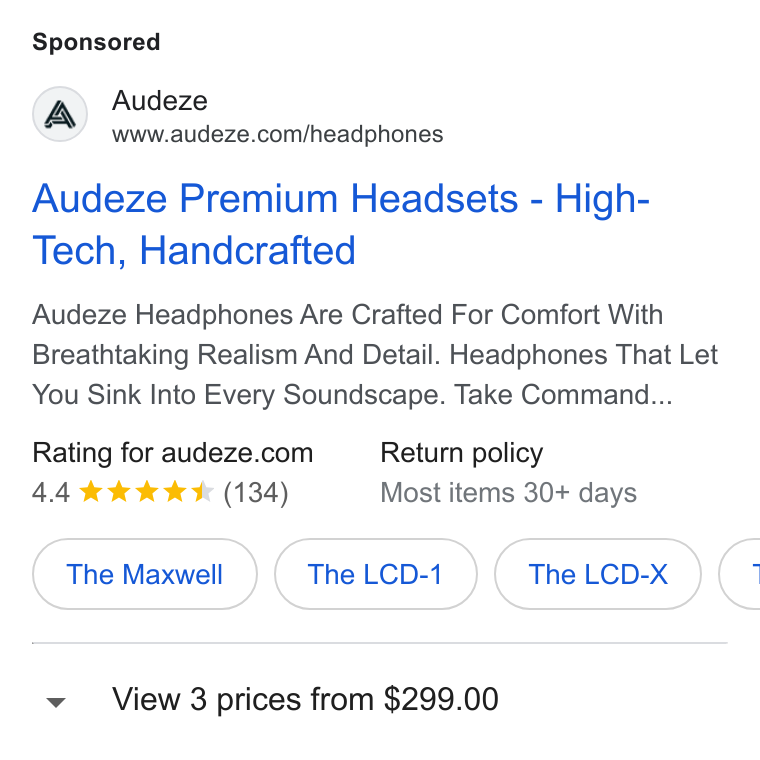Open the View 3 prices from $299.00 row

(x=380, y=700)
